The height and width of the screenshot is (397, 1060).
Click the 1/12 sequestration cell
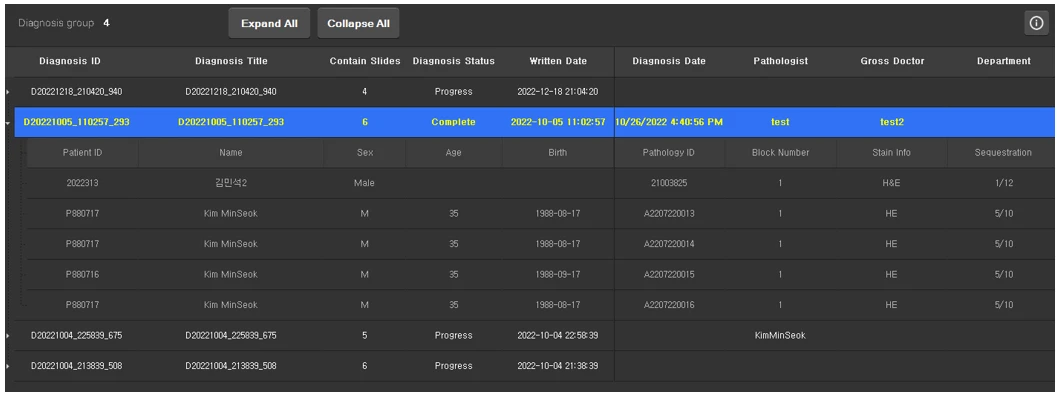click(x=1004, y=183)
